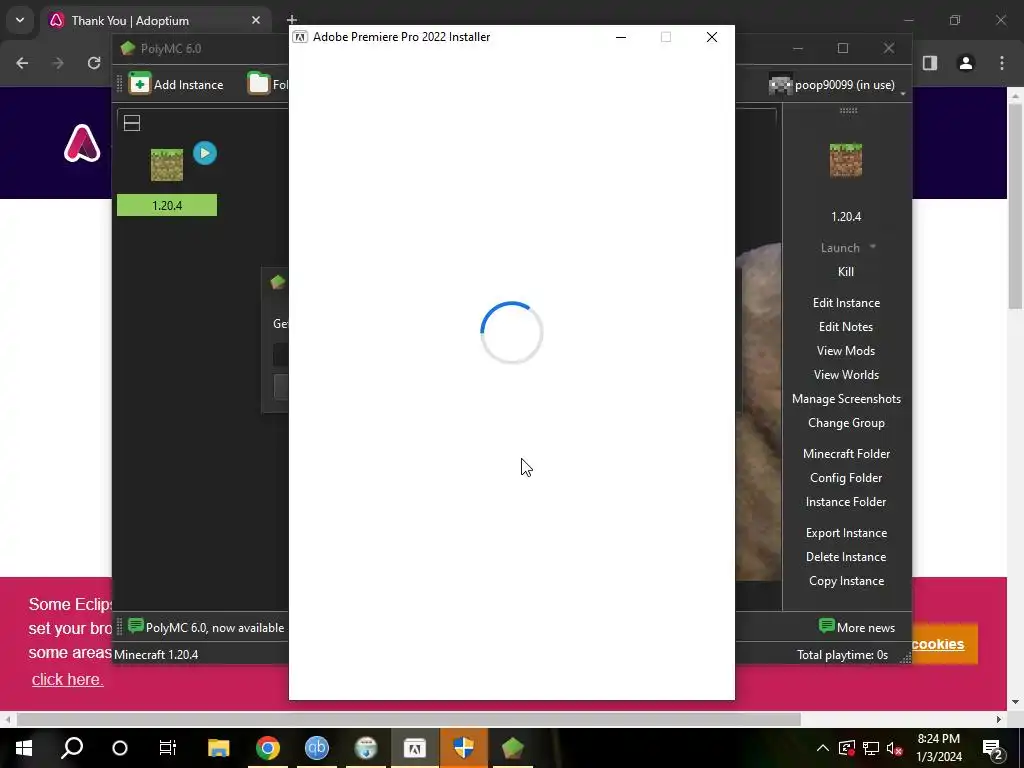Open Folders button in PolyMC toolbar

click(268, 84)
